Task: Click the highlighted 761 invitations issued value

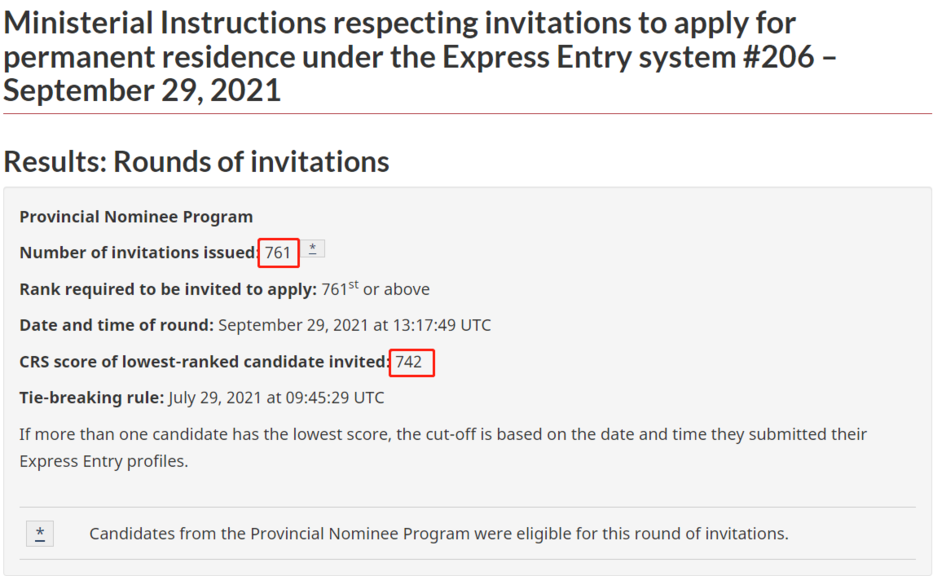Action: 278,253
